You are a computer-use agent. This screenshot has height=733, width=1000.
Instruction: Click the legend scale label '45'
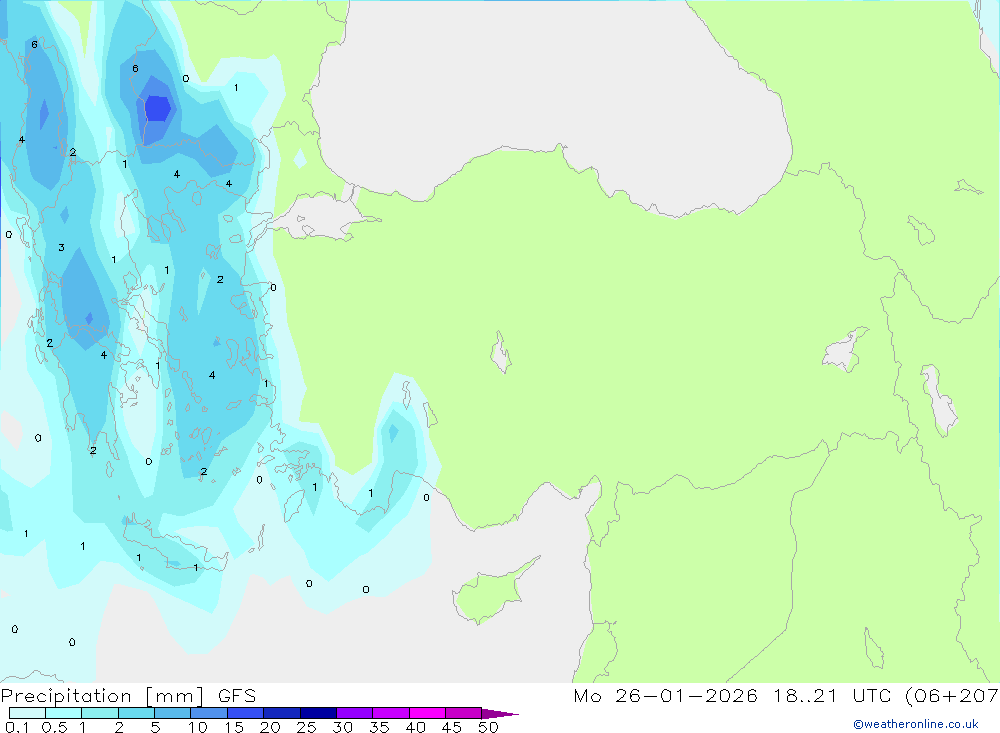(452, 727)
